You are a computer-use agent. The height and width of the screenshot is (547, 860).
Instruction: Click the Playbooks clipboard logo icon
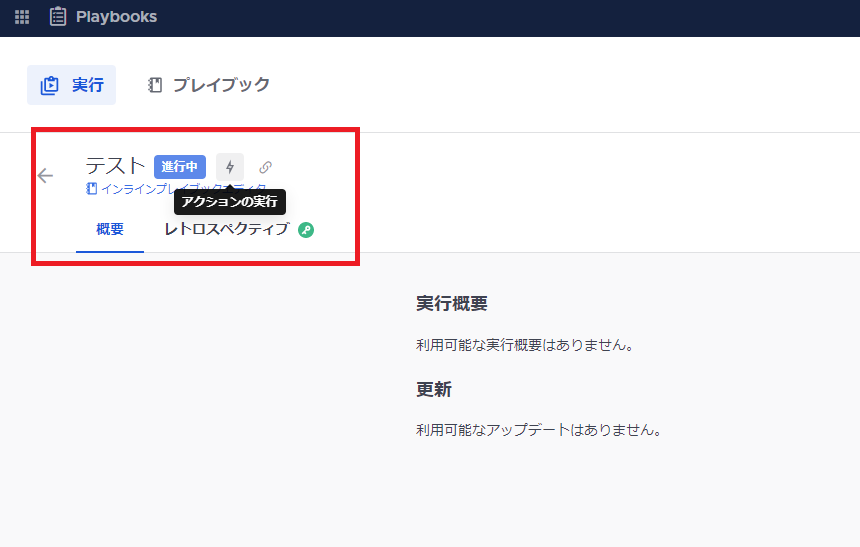(58, 16)
